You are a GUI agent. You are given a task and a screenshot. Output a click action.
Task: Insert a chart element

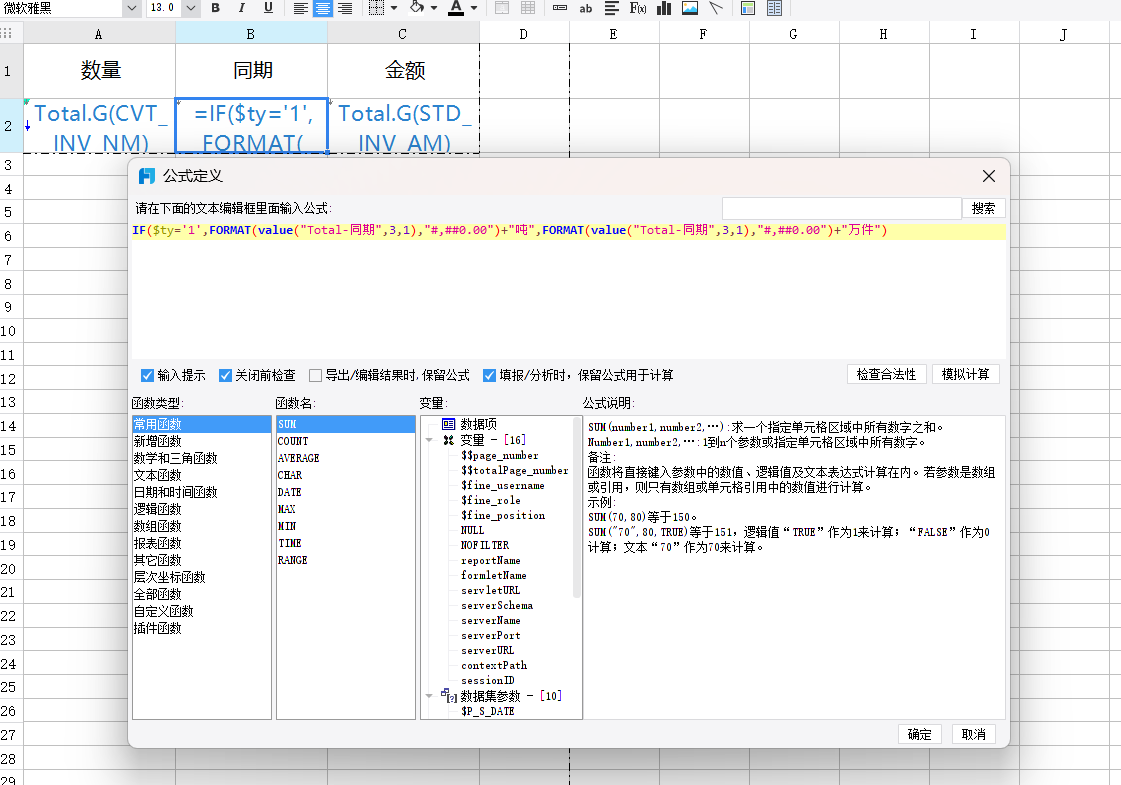[664, 8]
